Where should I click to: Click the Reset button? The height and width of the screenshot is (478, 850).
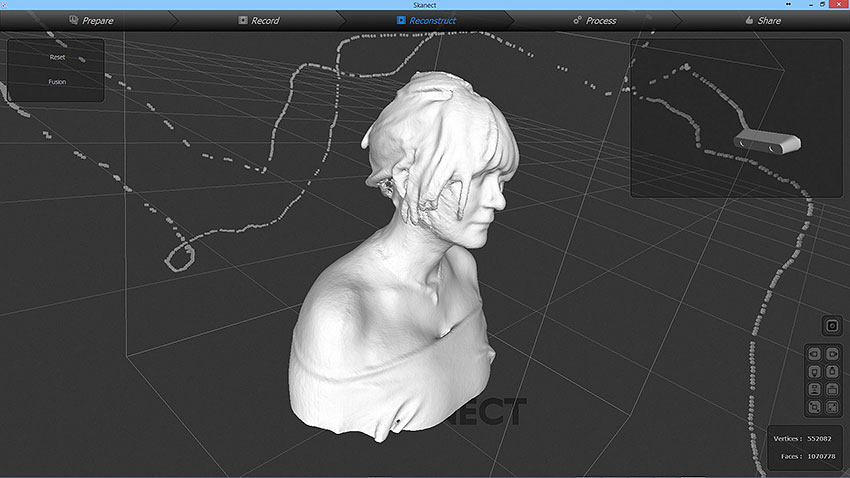point(57,57)
